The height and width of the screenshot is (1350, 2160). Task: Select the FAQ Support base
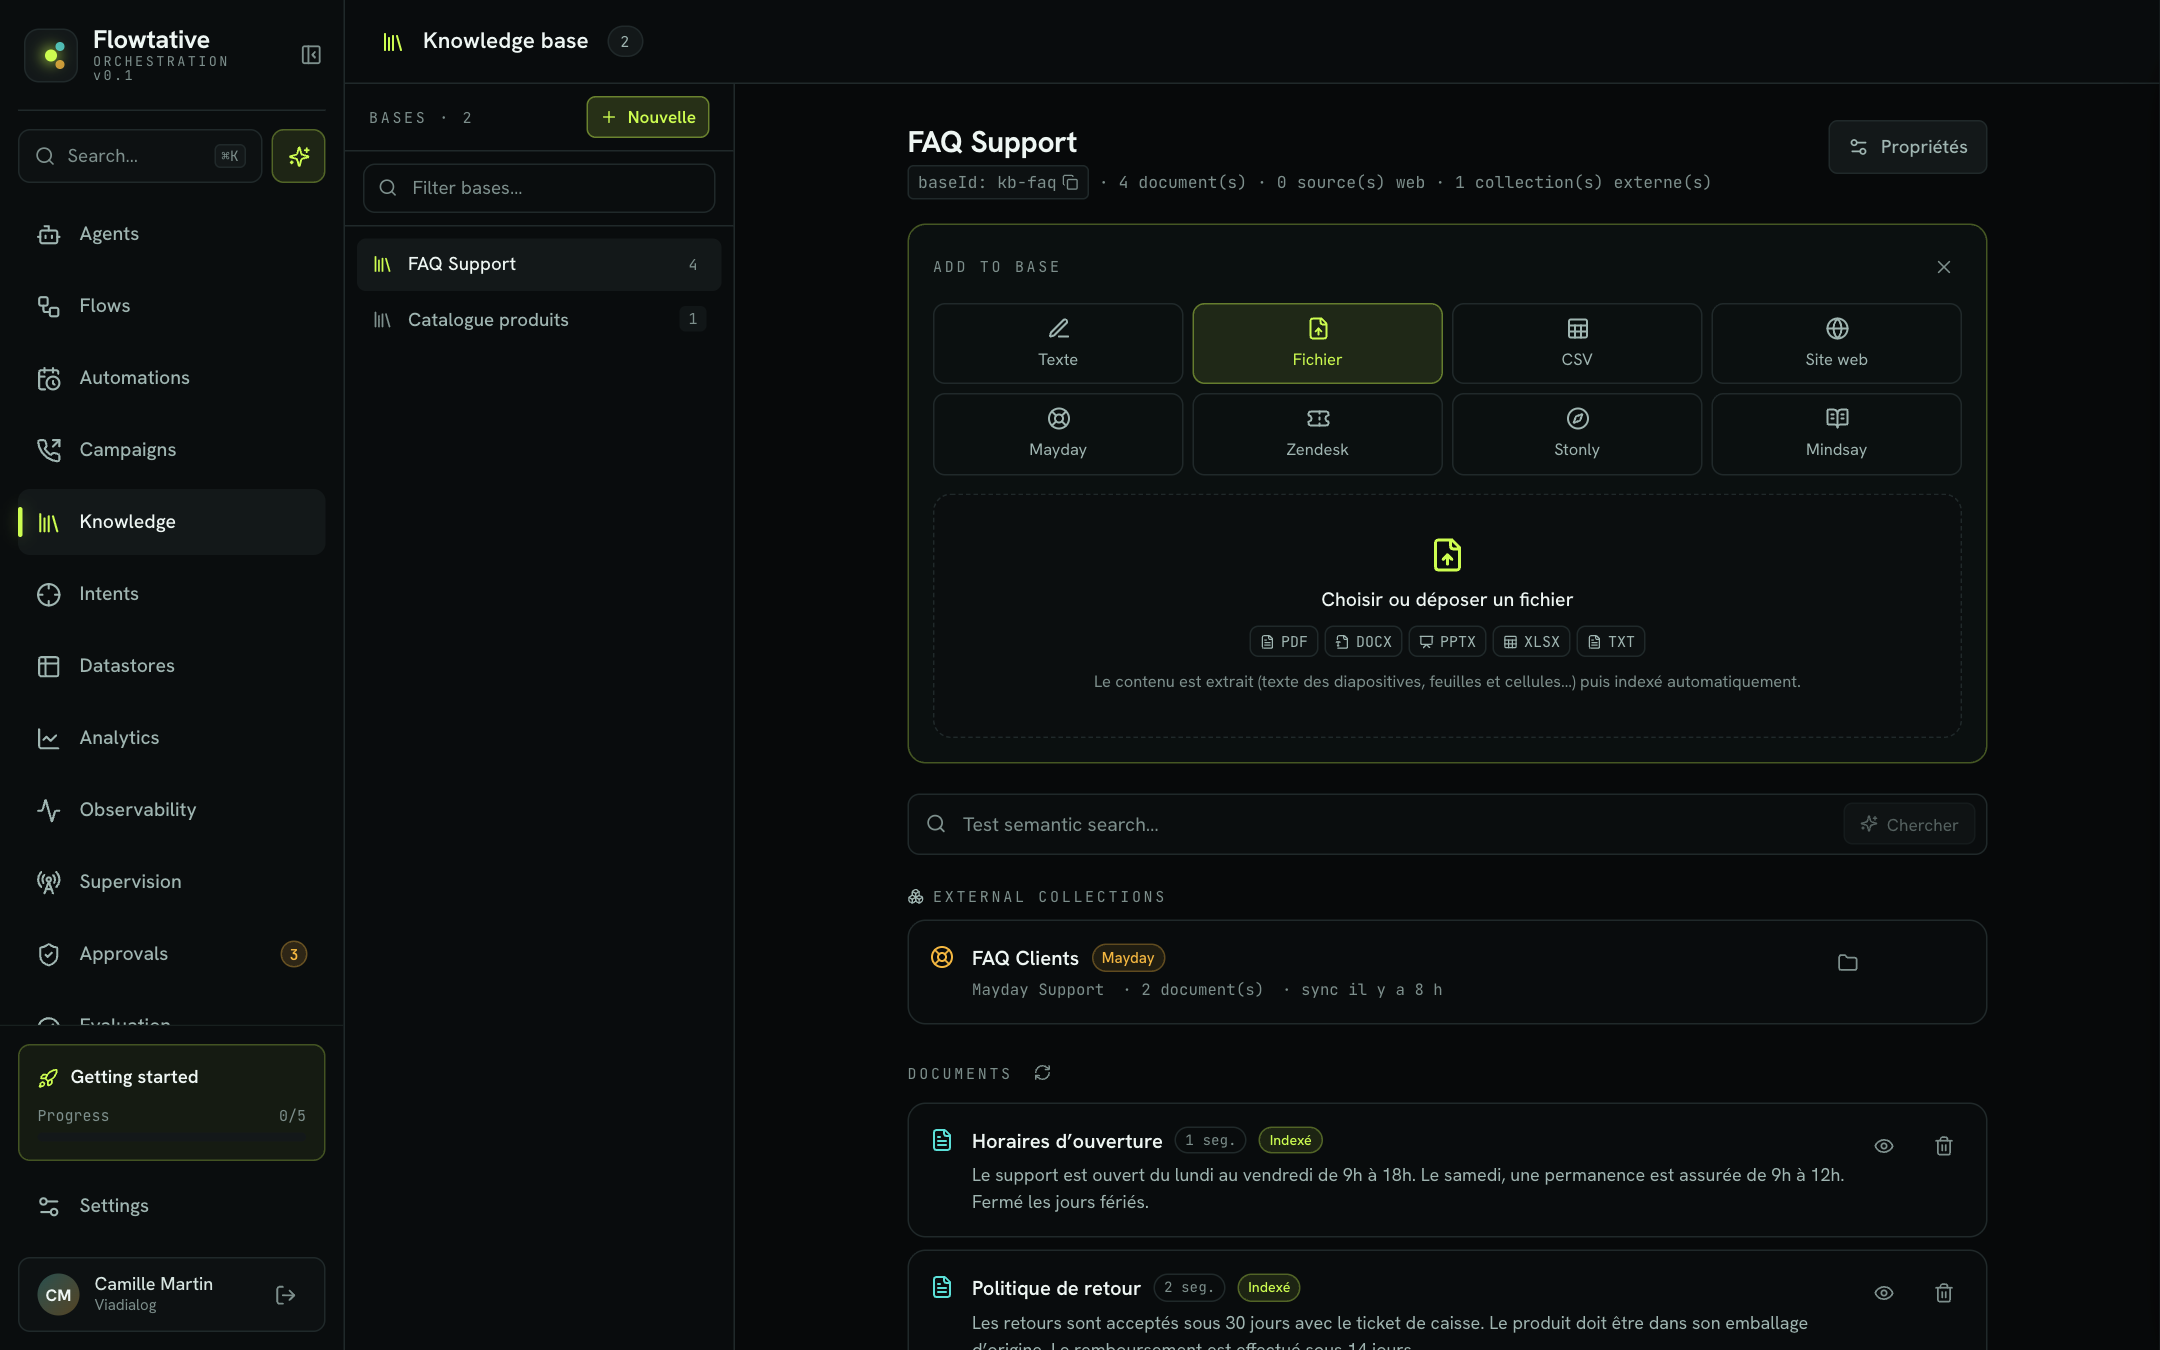pyautogui.click(x=538, y=264)
